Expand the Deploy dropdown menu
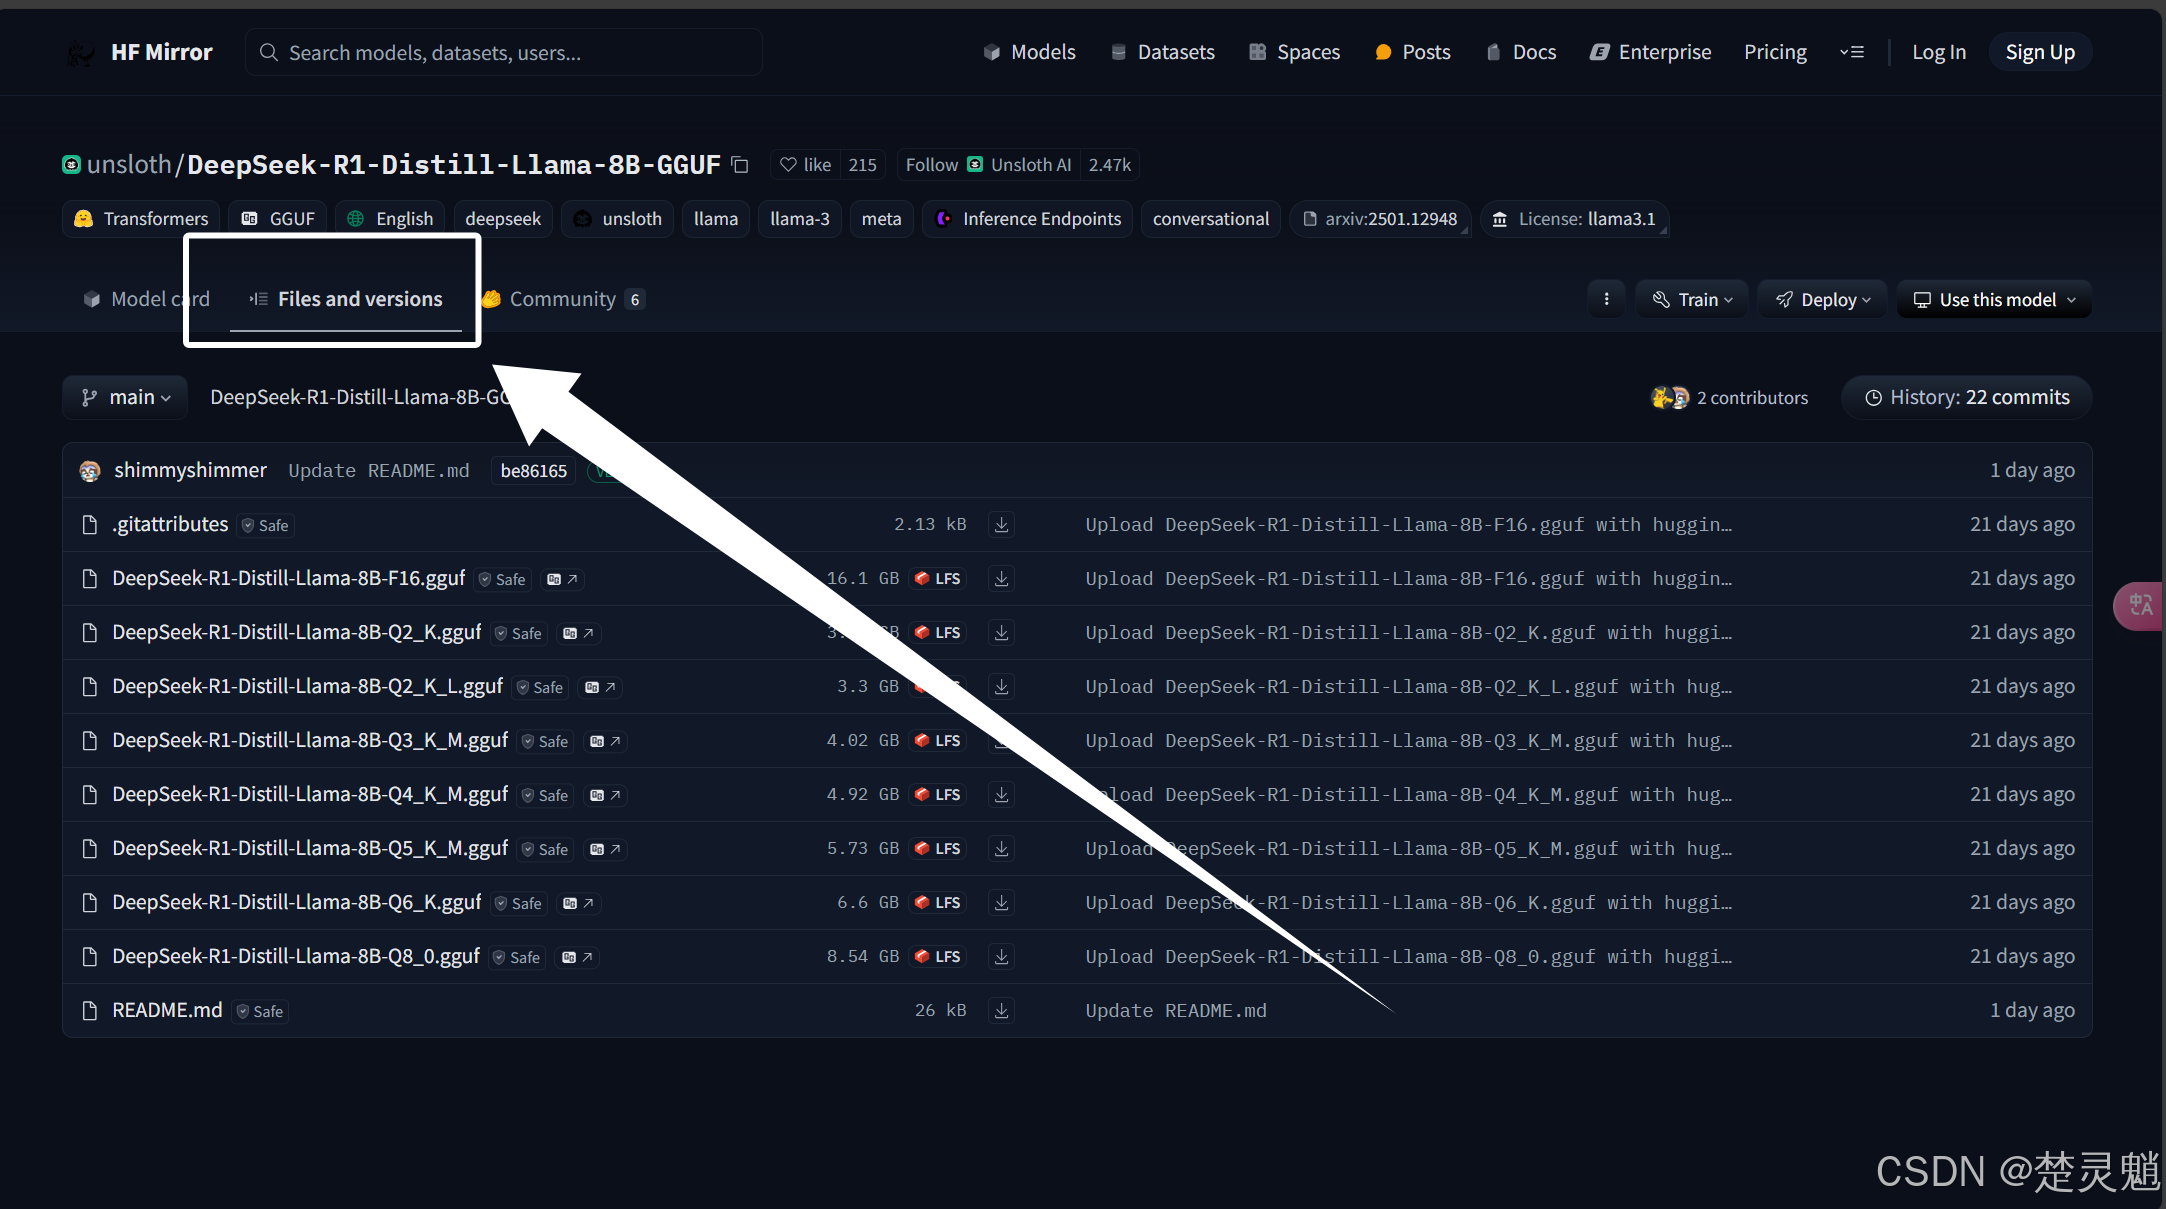 1822,299
